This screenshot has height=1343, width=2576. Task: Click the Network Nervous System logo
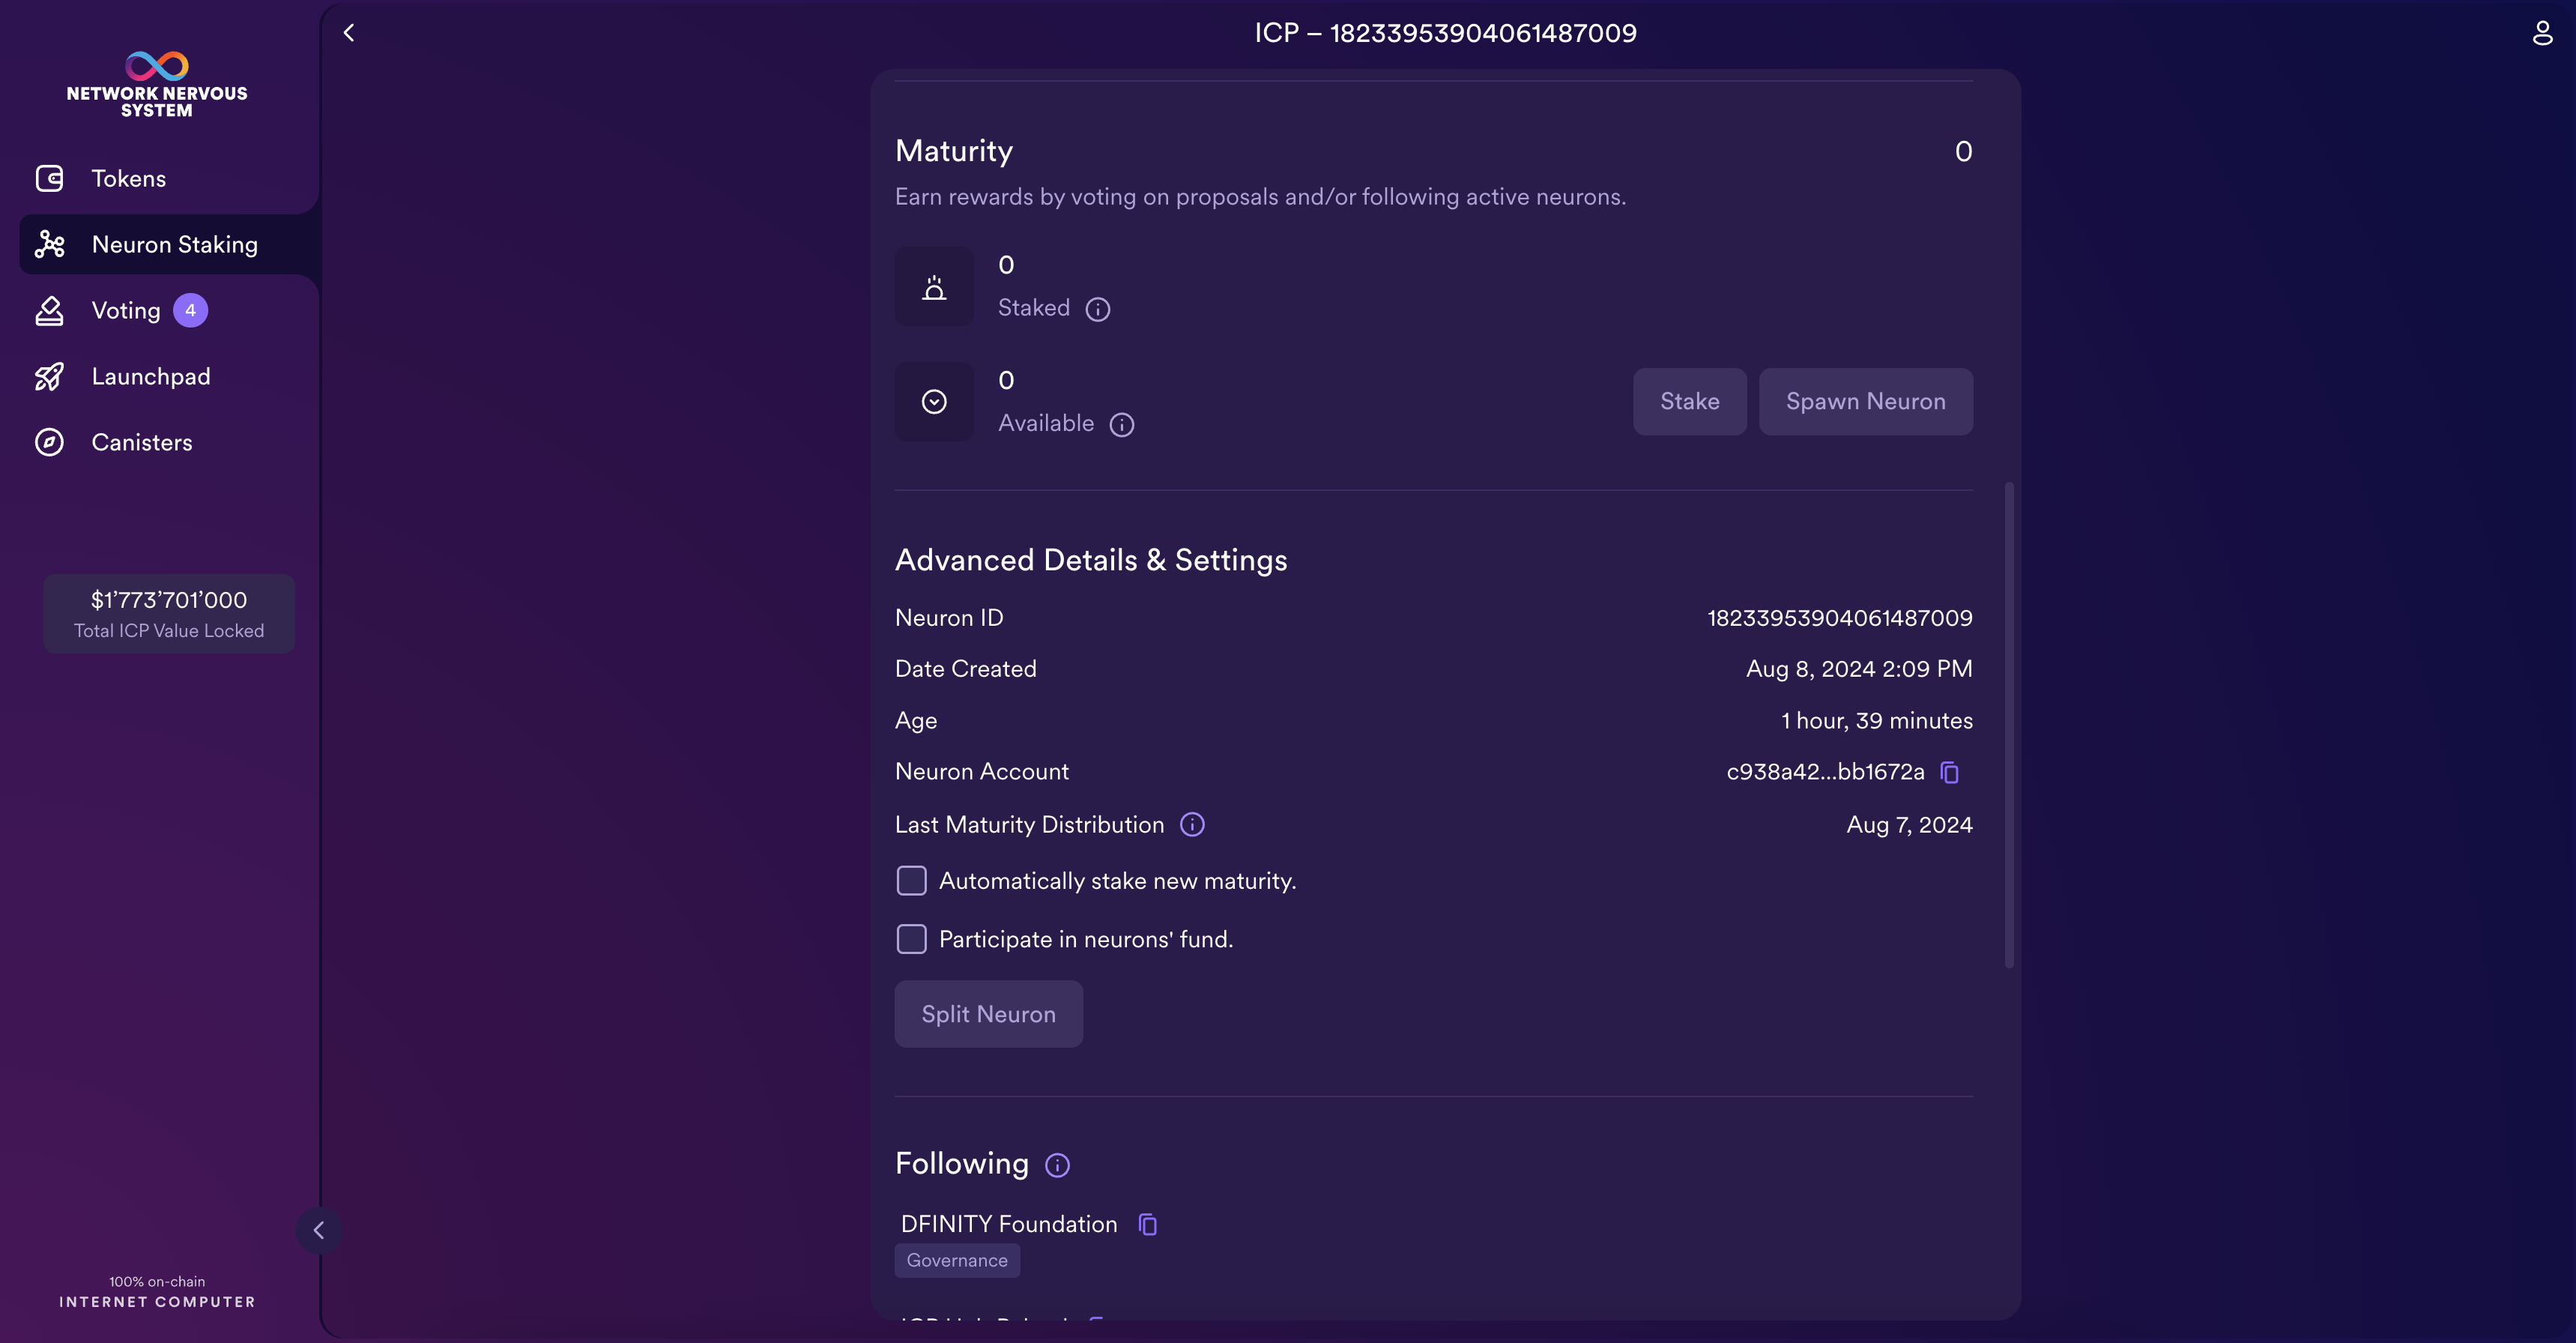[x=157, y=84]
